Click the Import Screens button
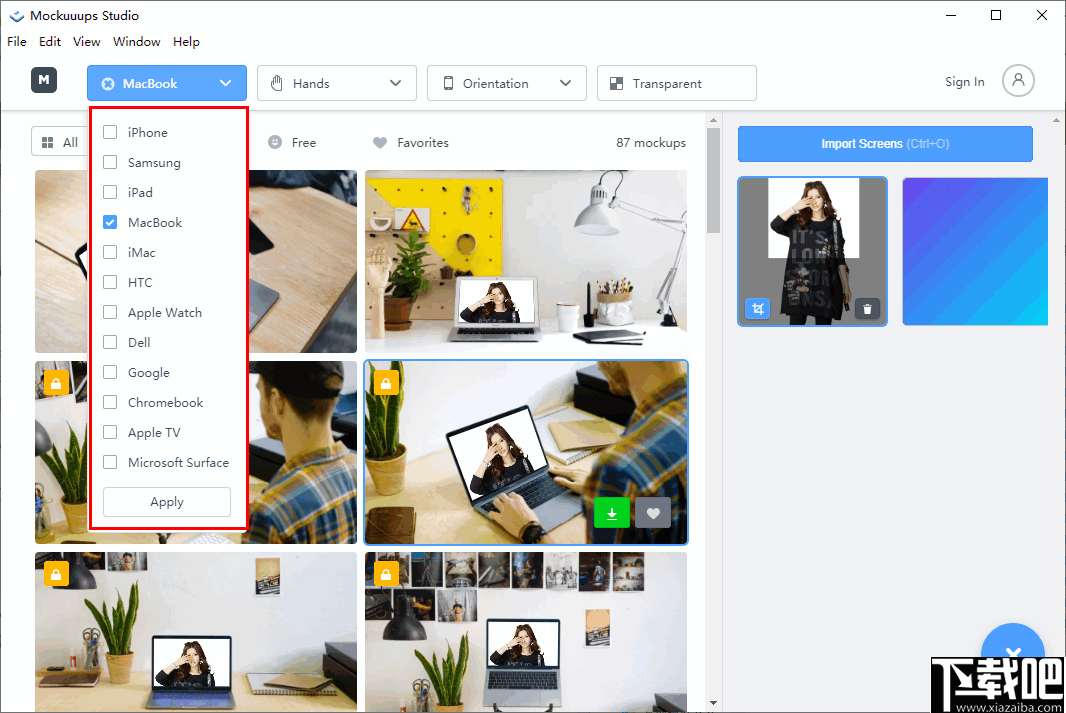 tap(884, 144)
